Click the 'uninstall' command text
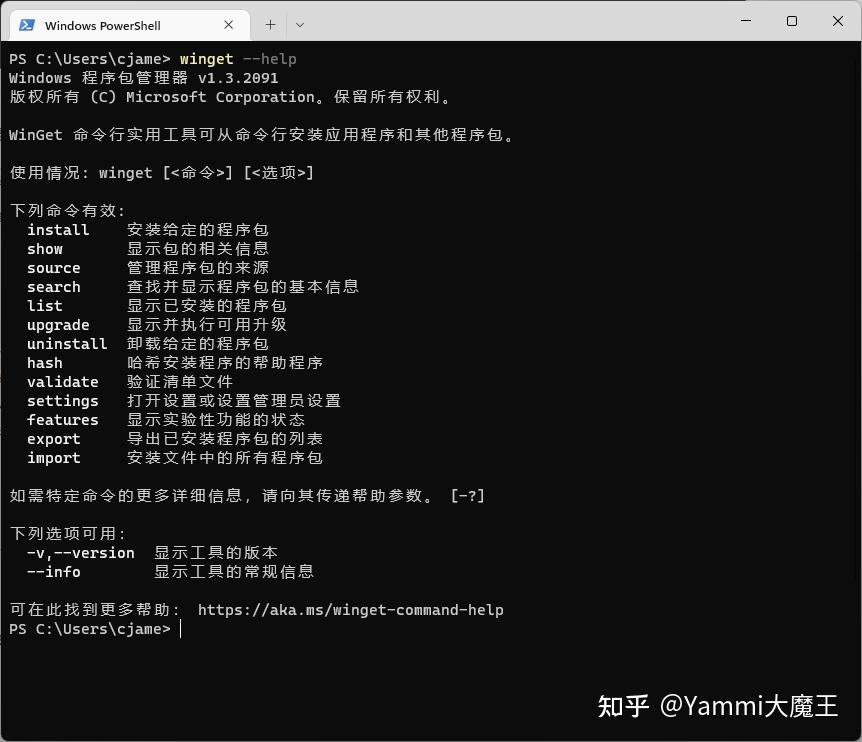 pos(67,344)
